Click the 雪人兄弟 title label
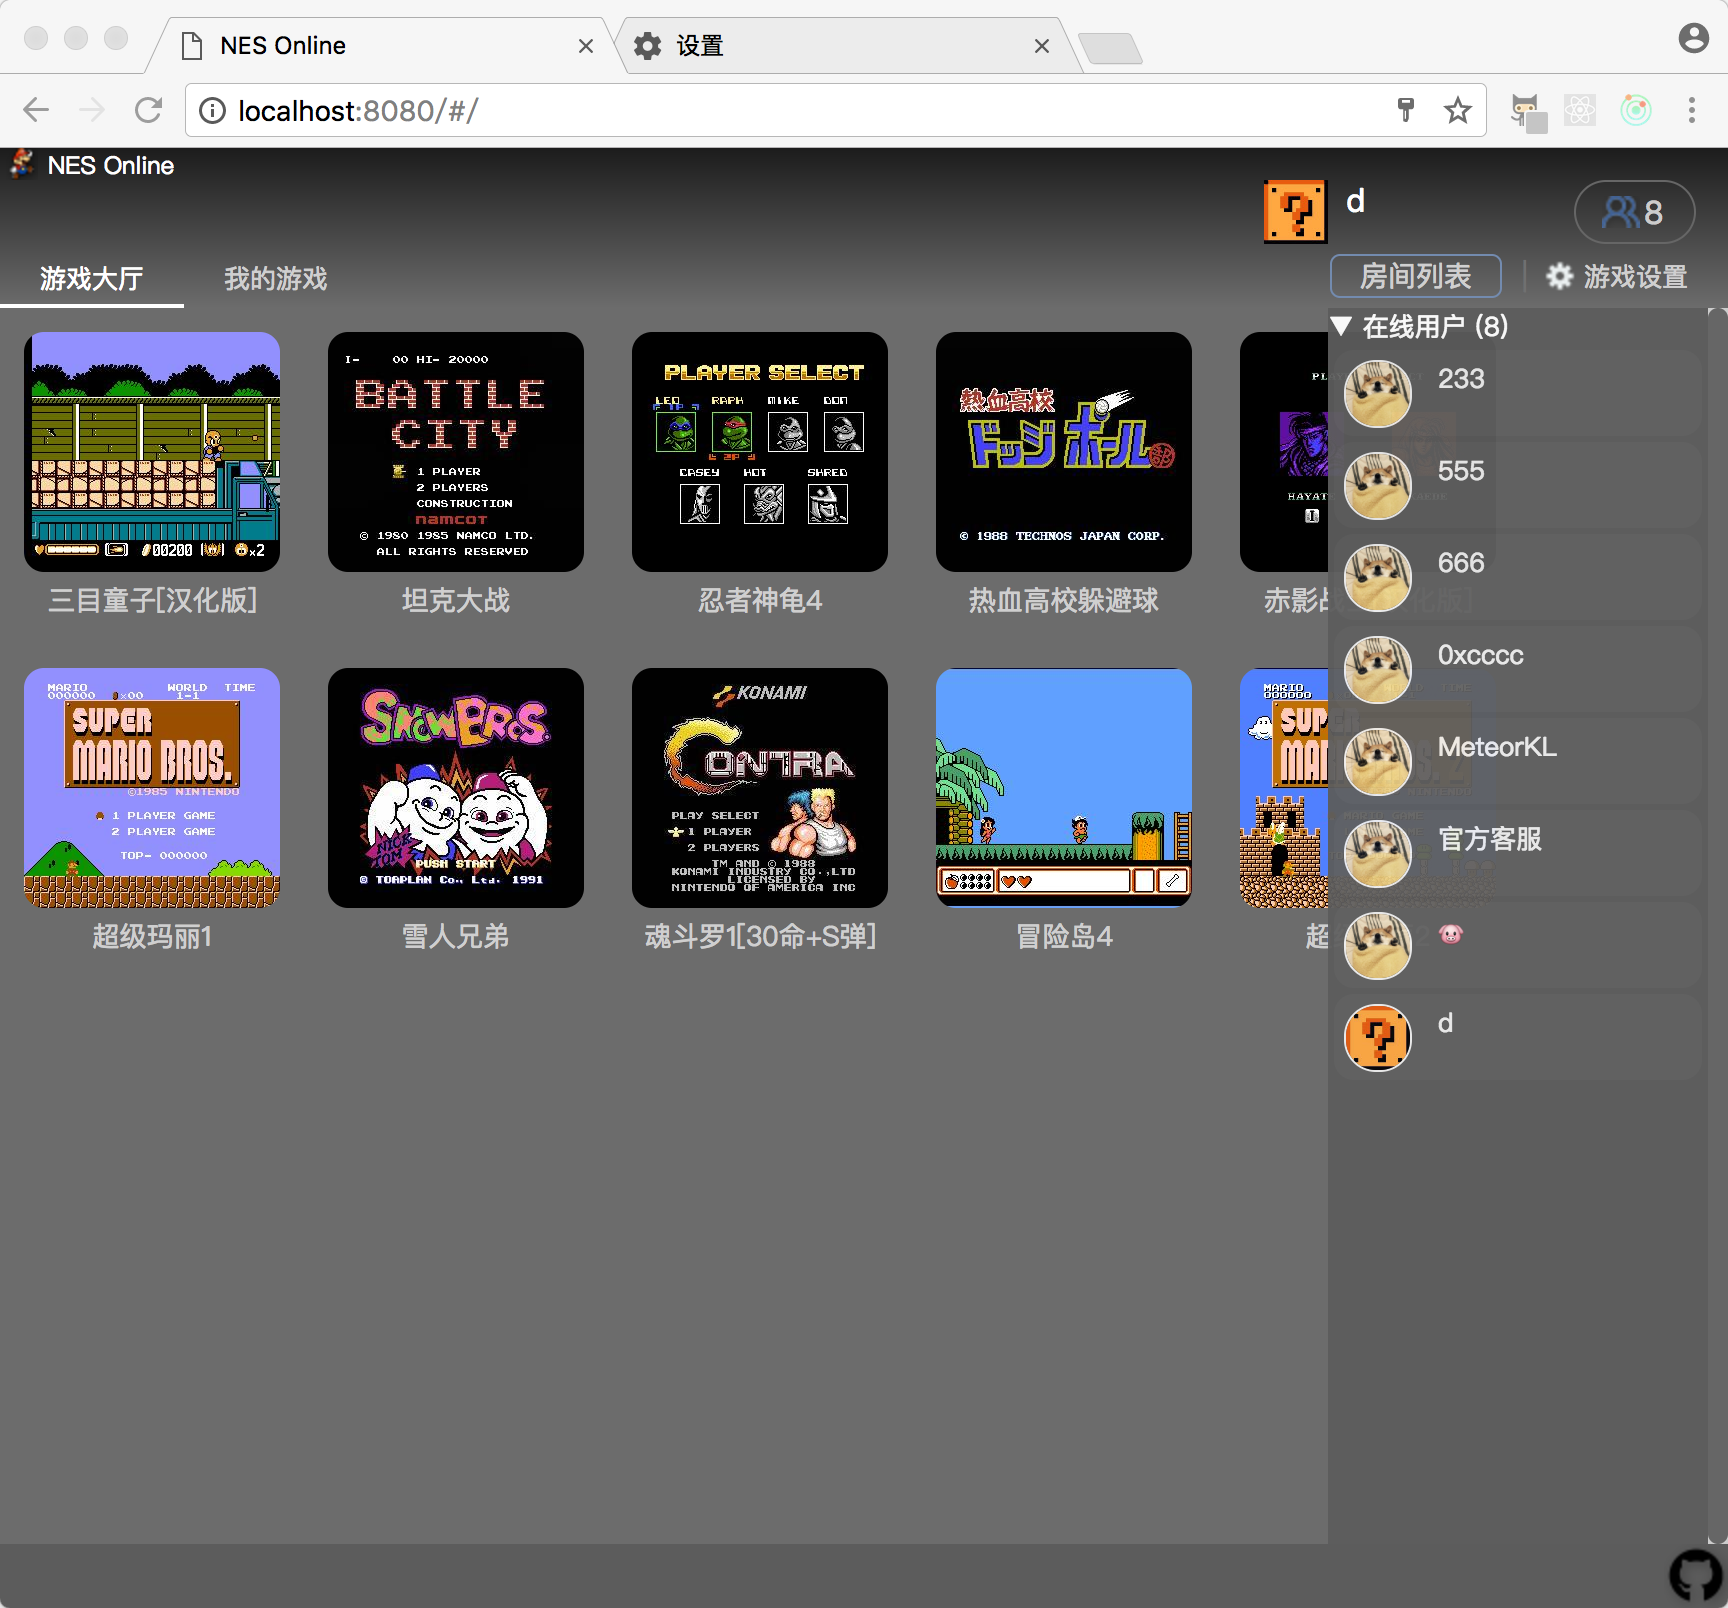 [x=456, y=936]
